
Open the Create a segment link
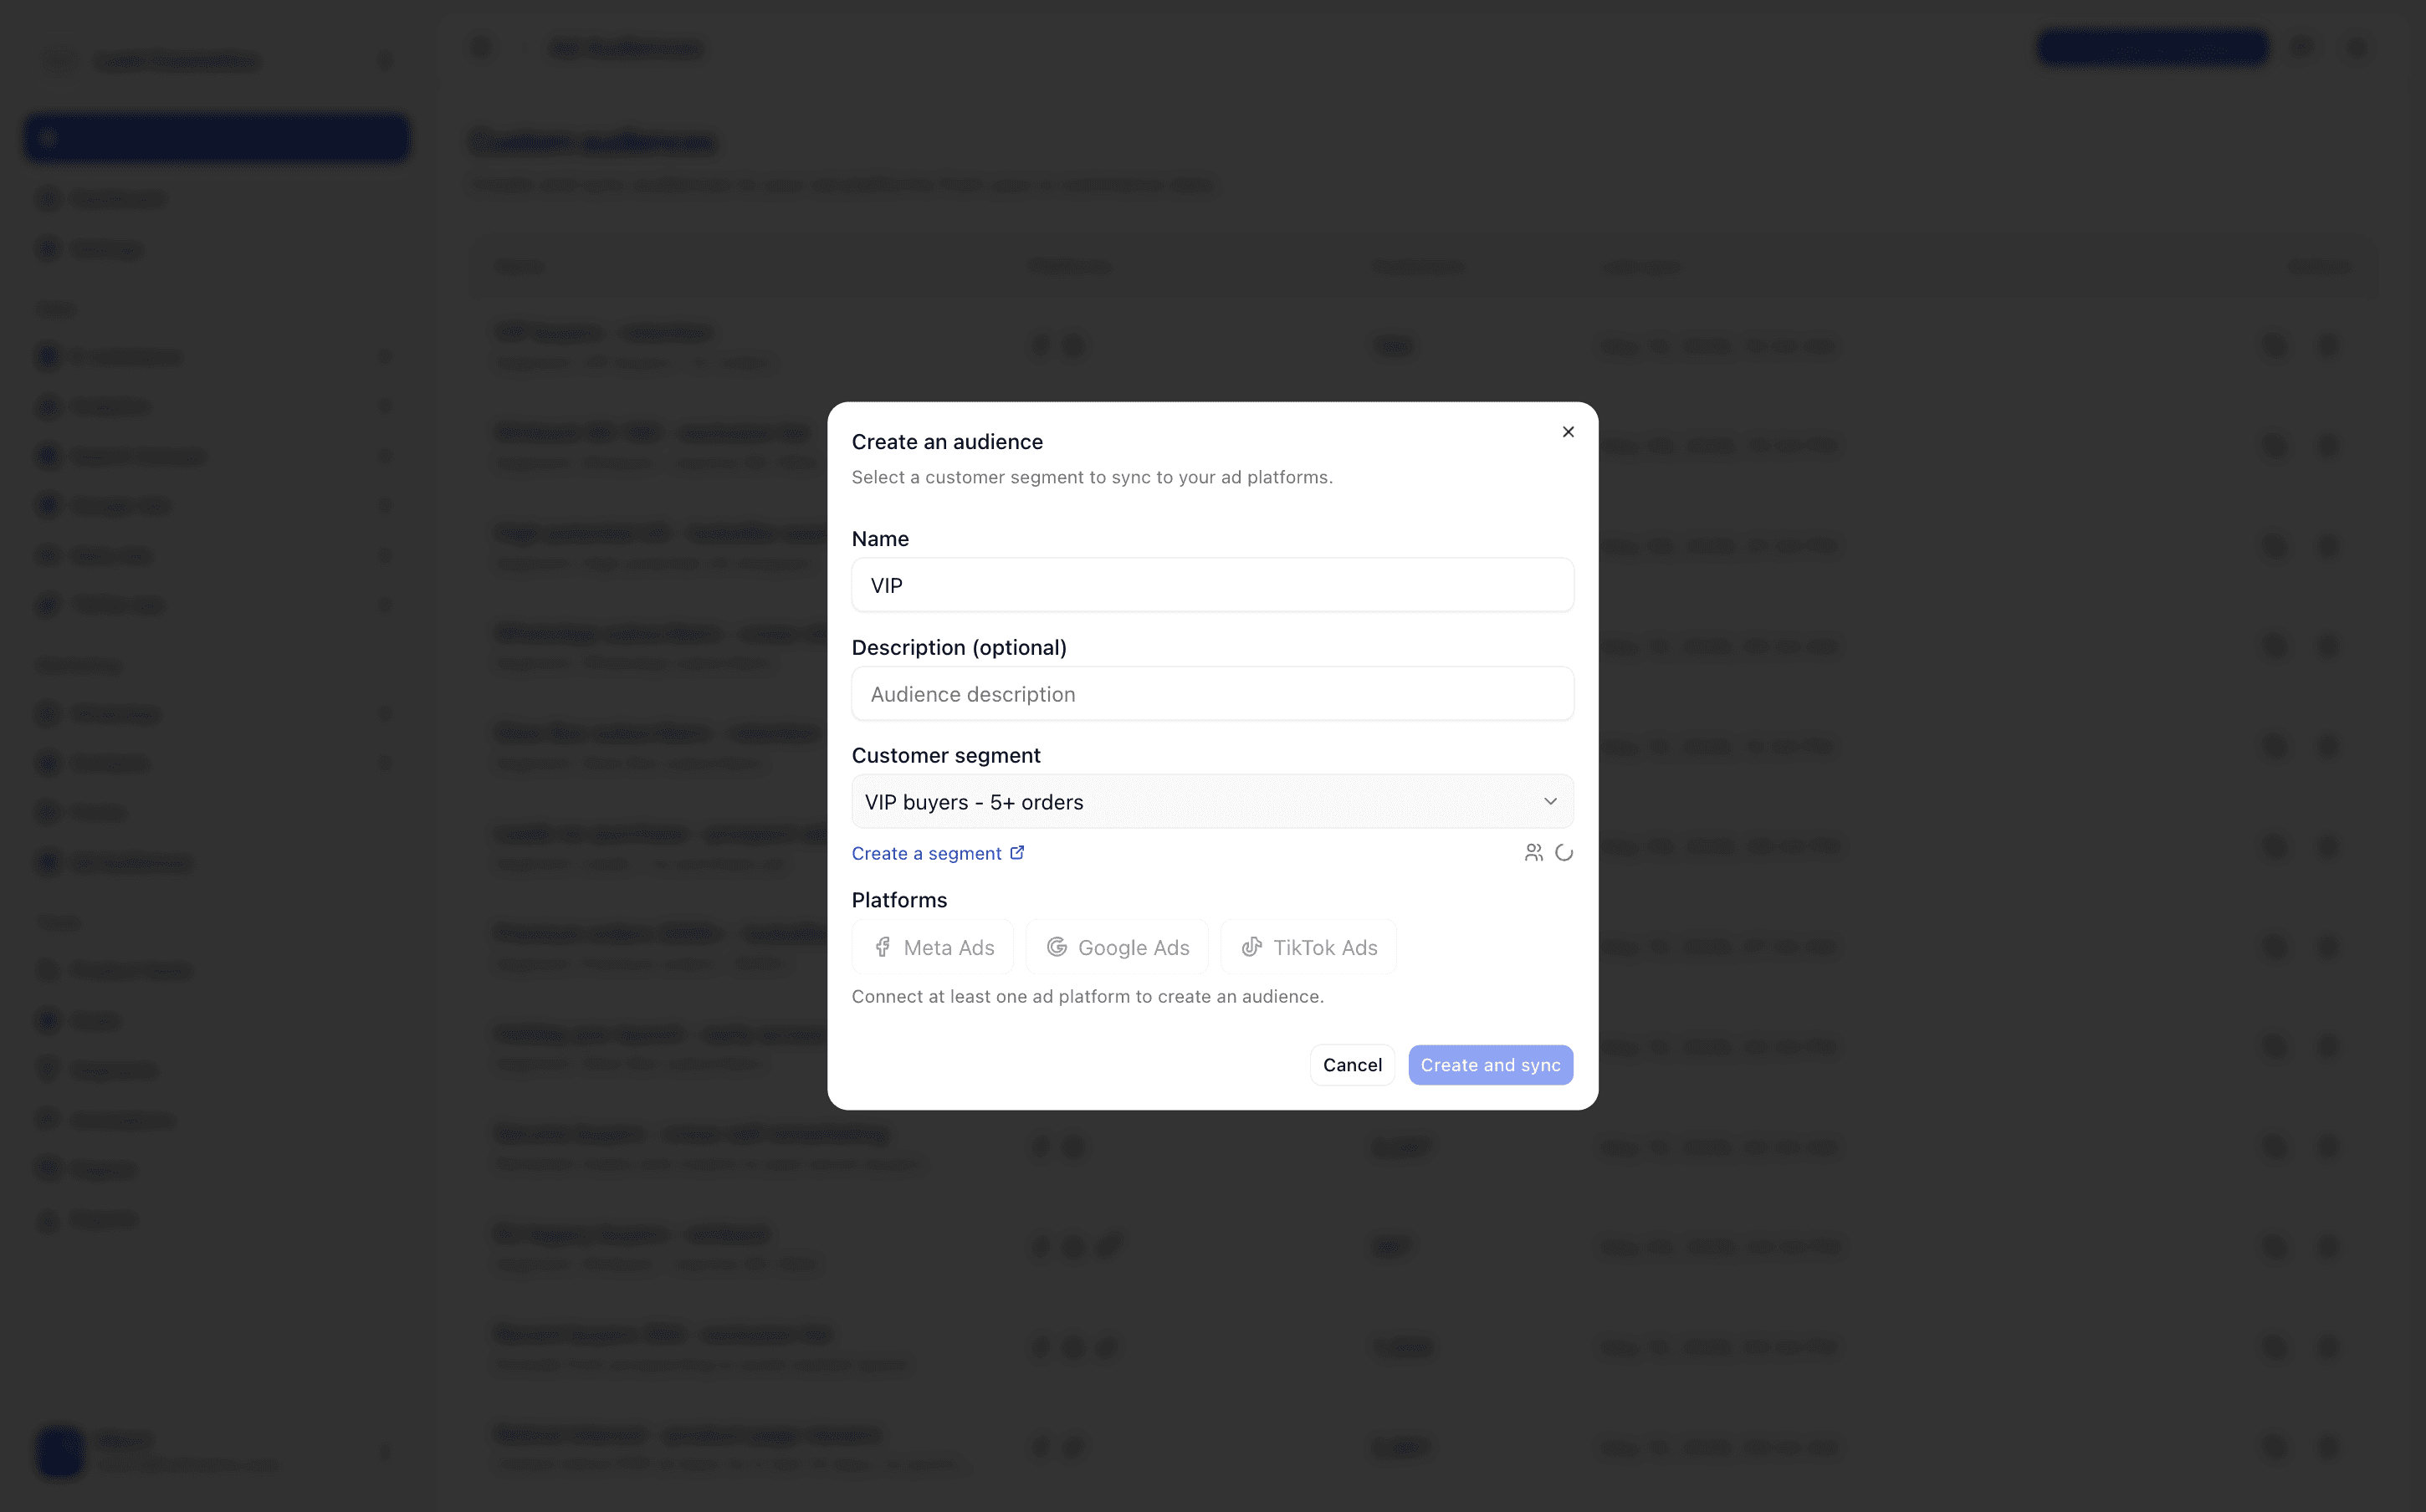pyautogui.click(x=926, y=853)
